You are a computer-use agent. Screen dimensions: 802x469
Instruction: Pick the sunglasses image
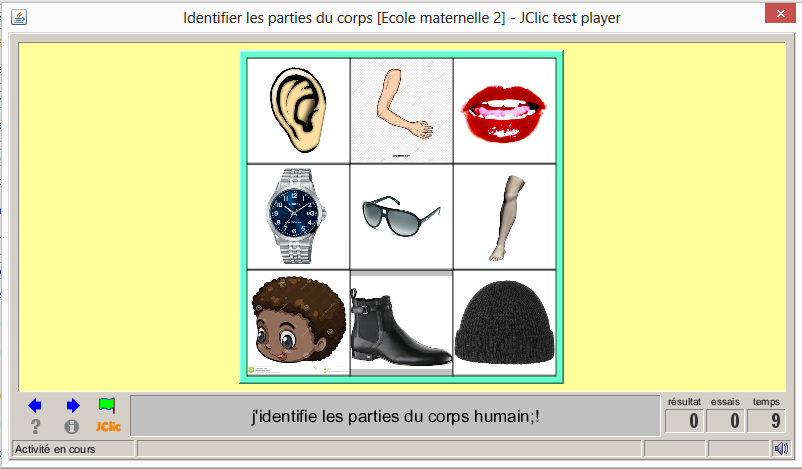point(402,217)
